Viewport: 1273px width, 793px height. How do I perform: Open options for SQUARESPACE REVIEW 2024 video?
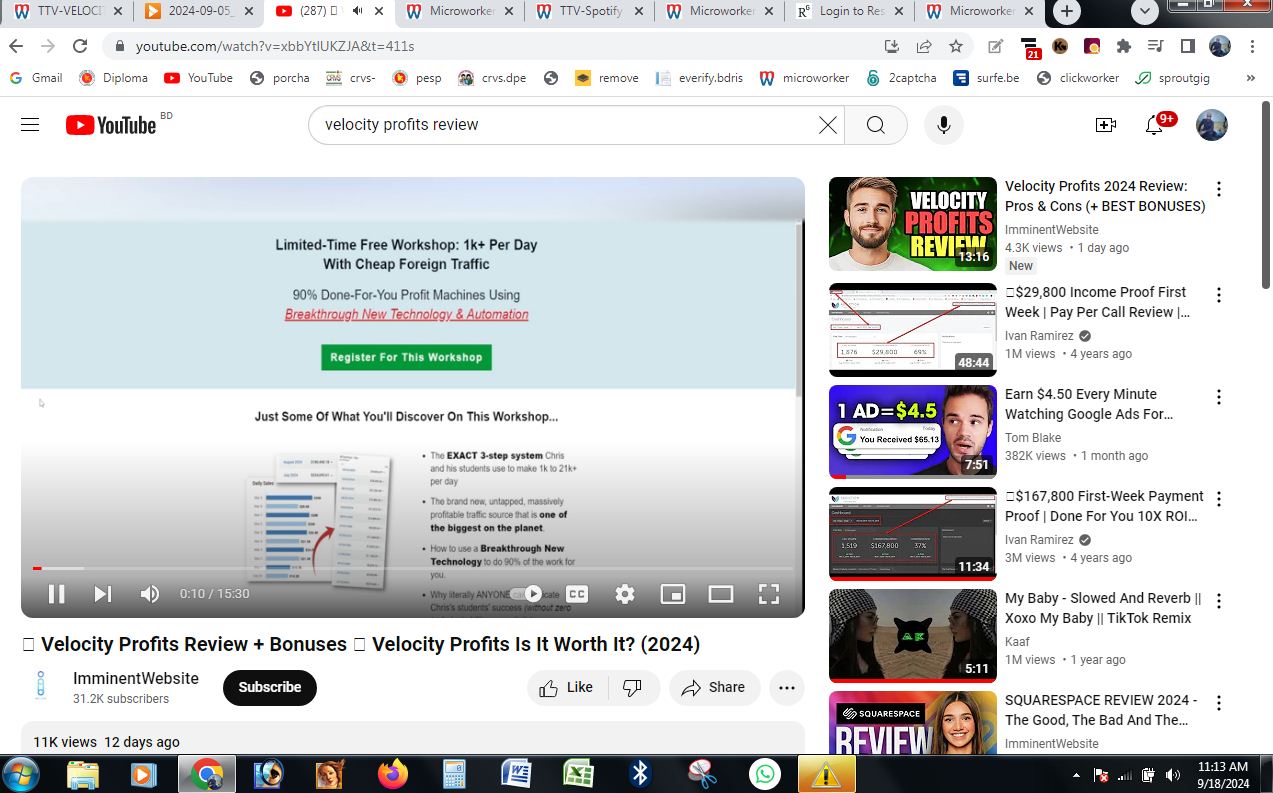[1219, 703]
